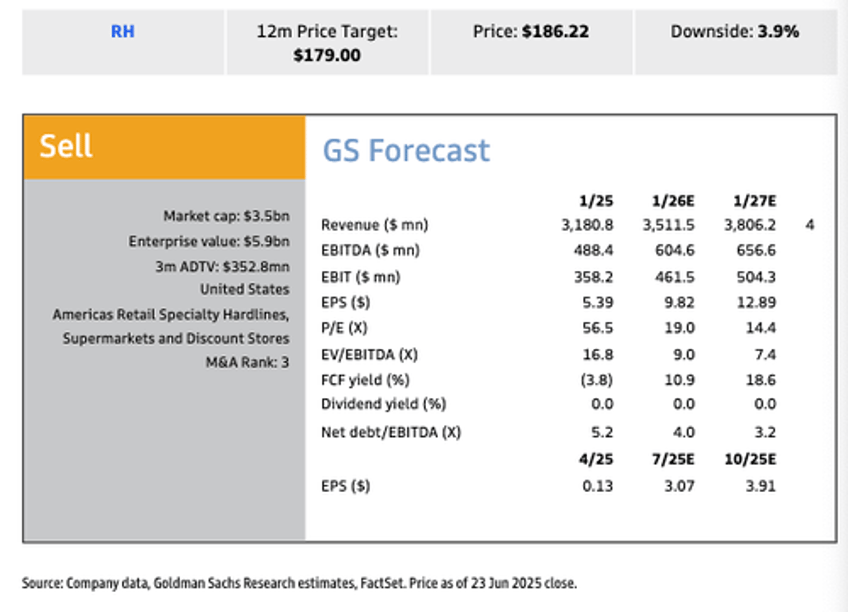Image resolution: width=848 pixels, height=612 pixels.
Task: Select EV/EBITDA value 16.8
Action: 598,355
